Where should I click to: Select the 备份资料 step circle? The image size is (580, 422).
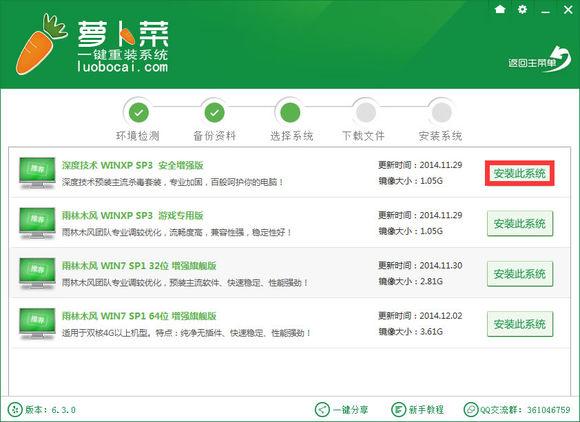point(215,112)
